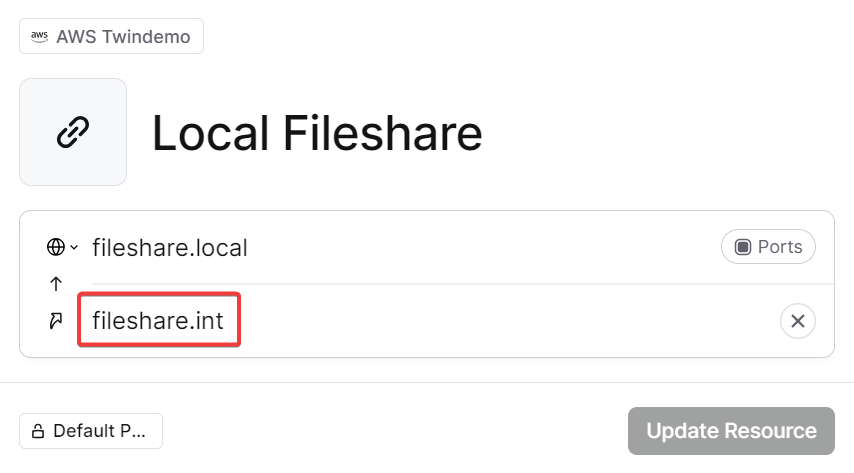This screenshot has width=854, height=473.
Task: Click the Local Fileshare resource title
Action: (x=317, y=133)
